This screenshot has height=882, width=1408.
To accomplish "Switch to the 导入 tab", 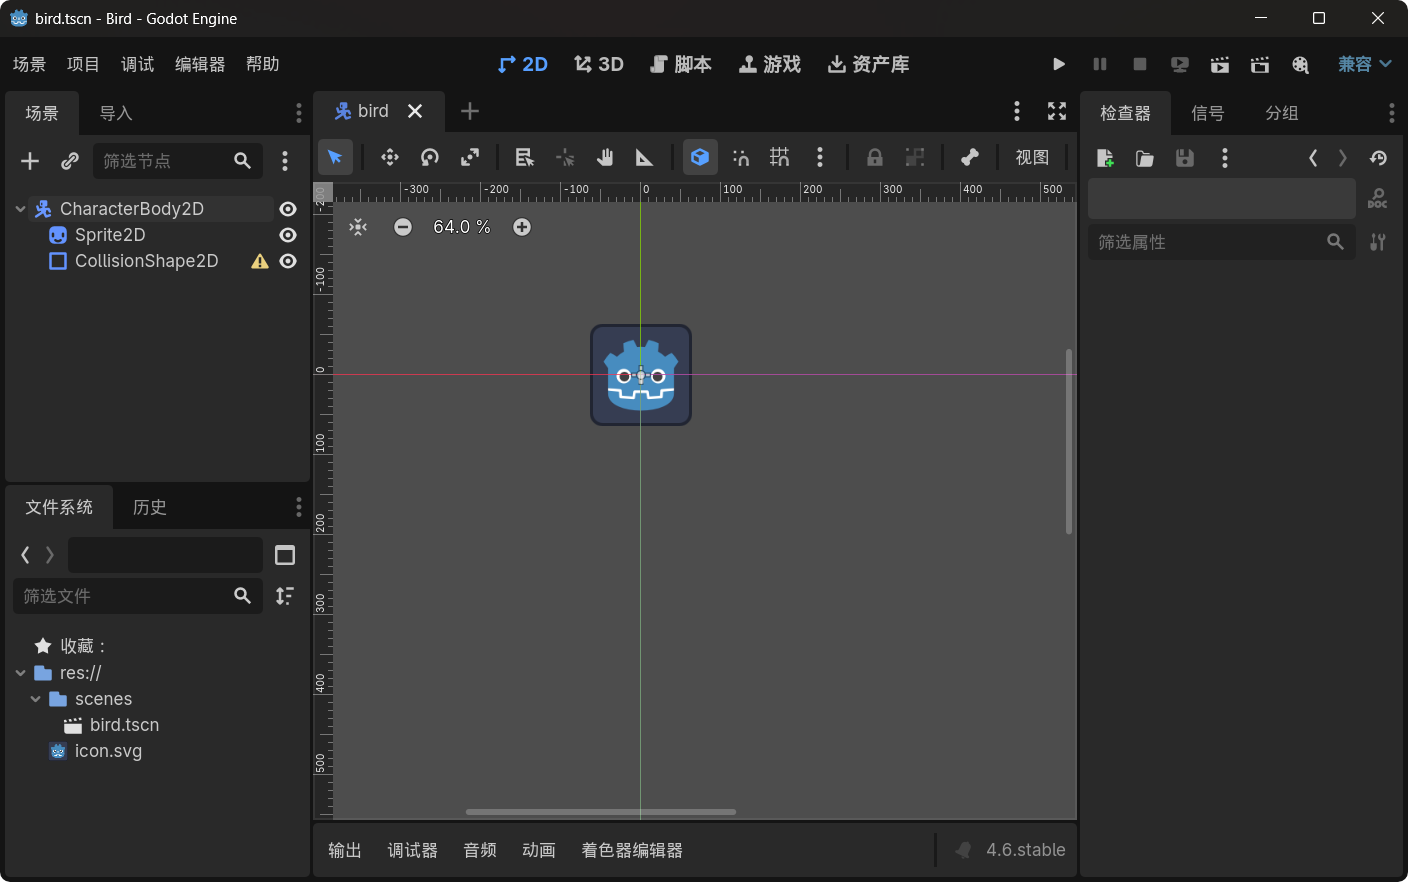I will tap(116, 113).
